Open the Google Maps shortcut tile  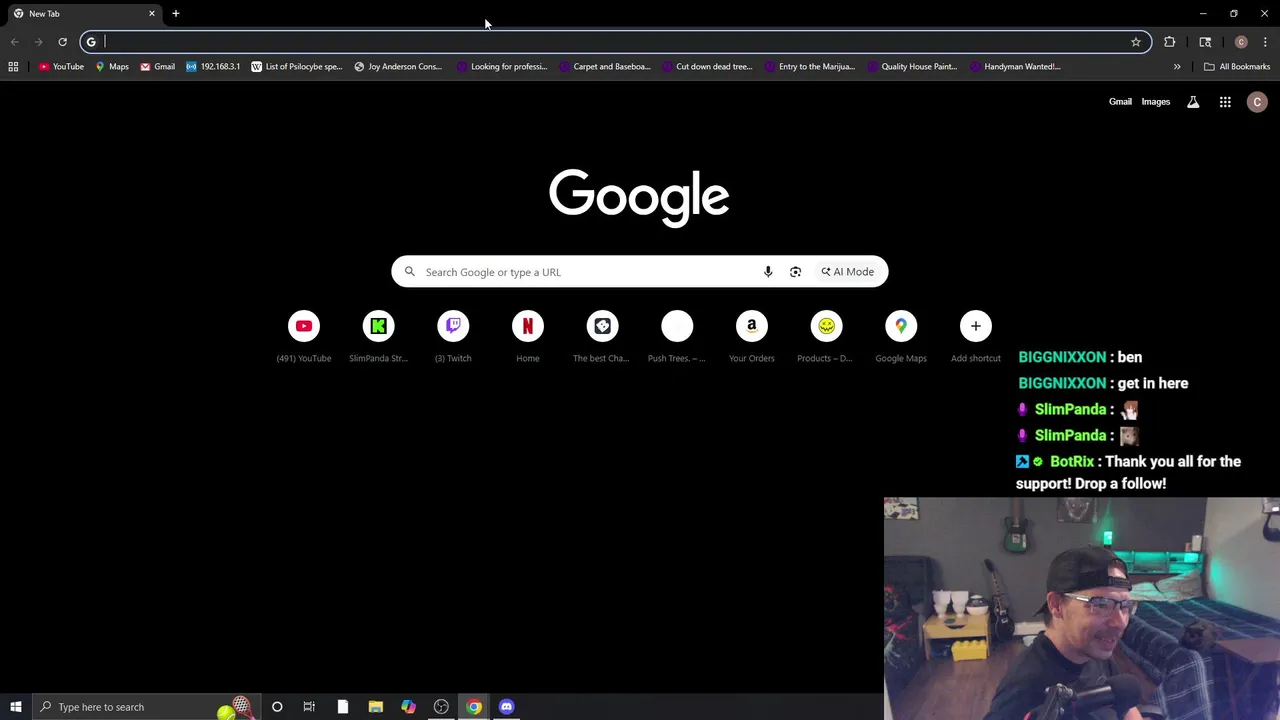[x=901, y=337]
